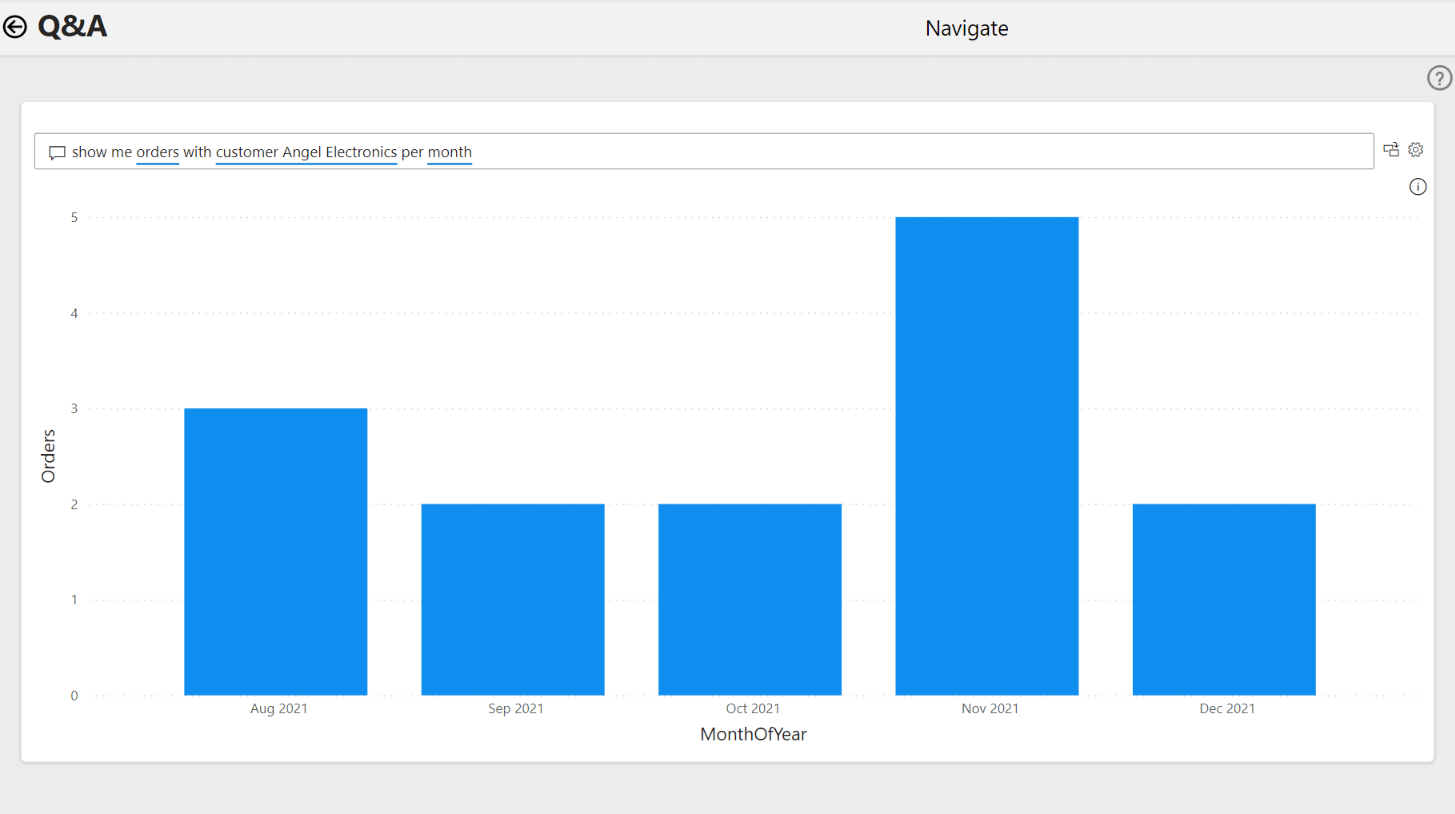Image resolution: width=1455 pixels, height=814 pixels.
Task: Click the Q&A page heading
Action: pos(72,27)
